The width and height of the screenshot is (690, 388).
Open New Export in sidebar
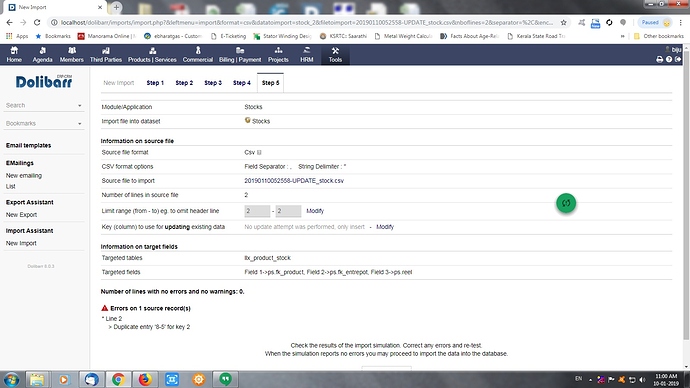(x=21, y=215)
